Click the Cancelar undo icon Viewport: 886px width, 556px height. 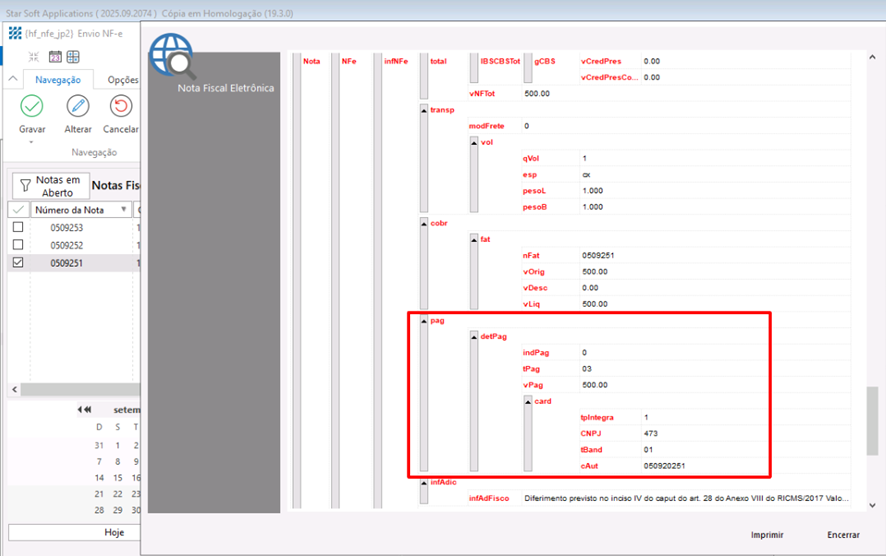(121, 106)
